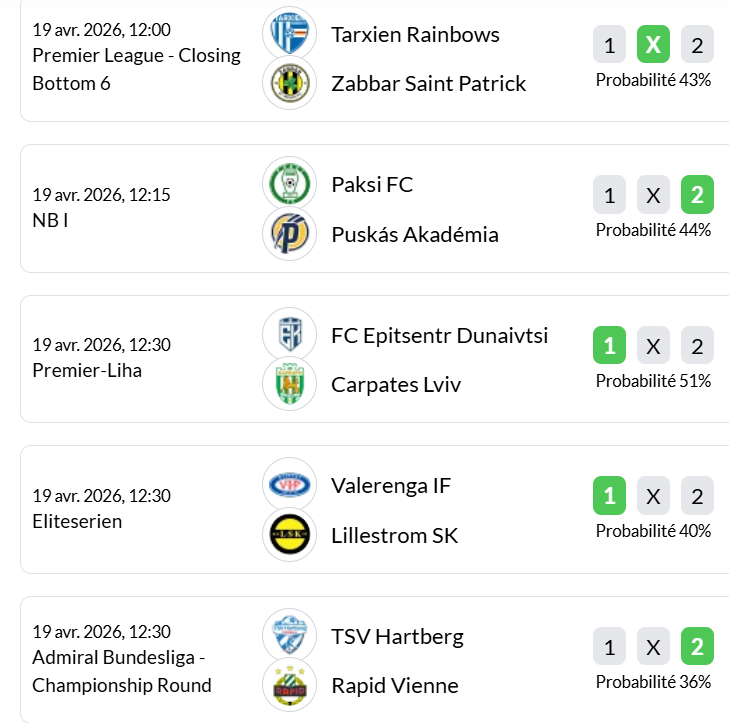Open the Tarxien Rainbows team name link
This screenshot has height=723, width=729.
[415, 34]
